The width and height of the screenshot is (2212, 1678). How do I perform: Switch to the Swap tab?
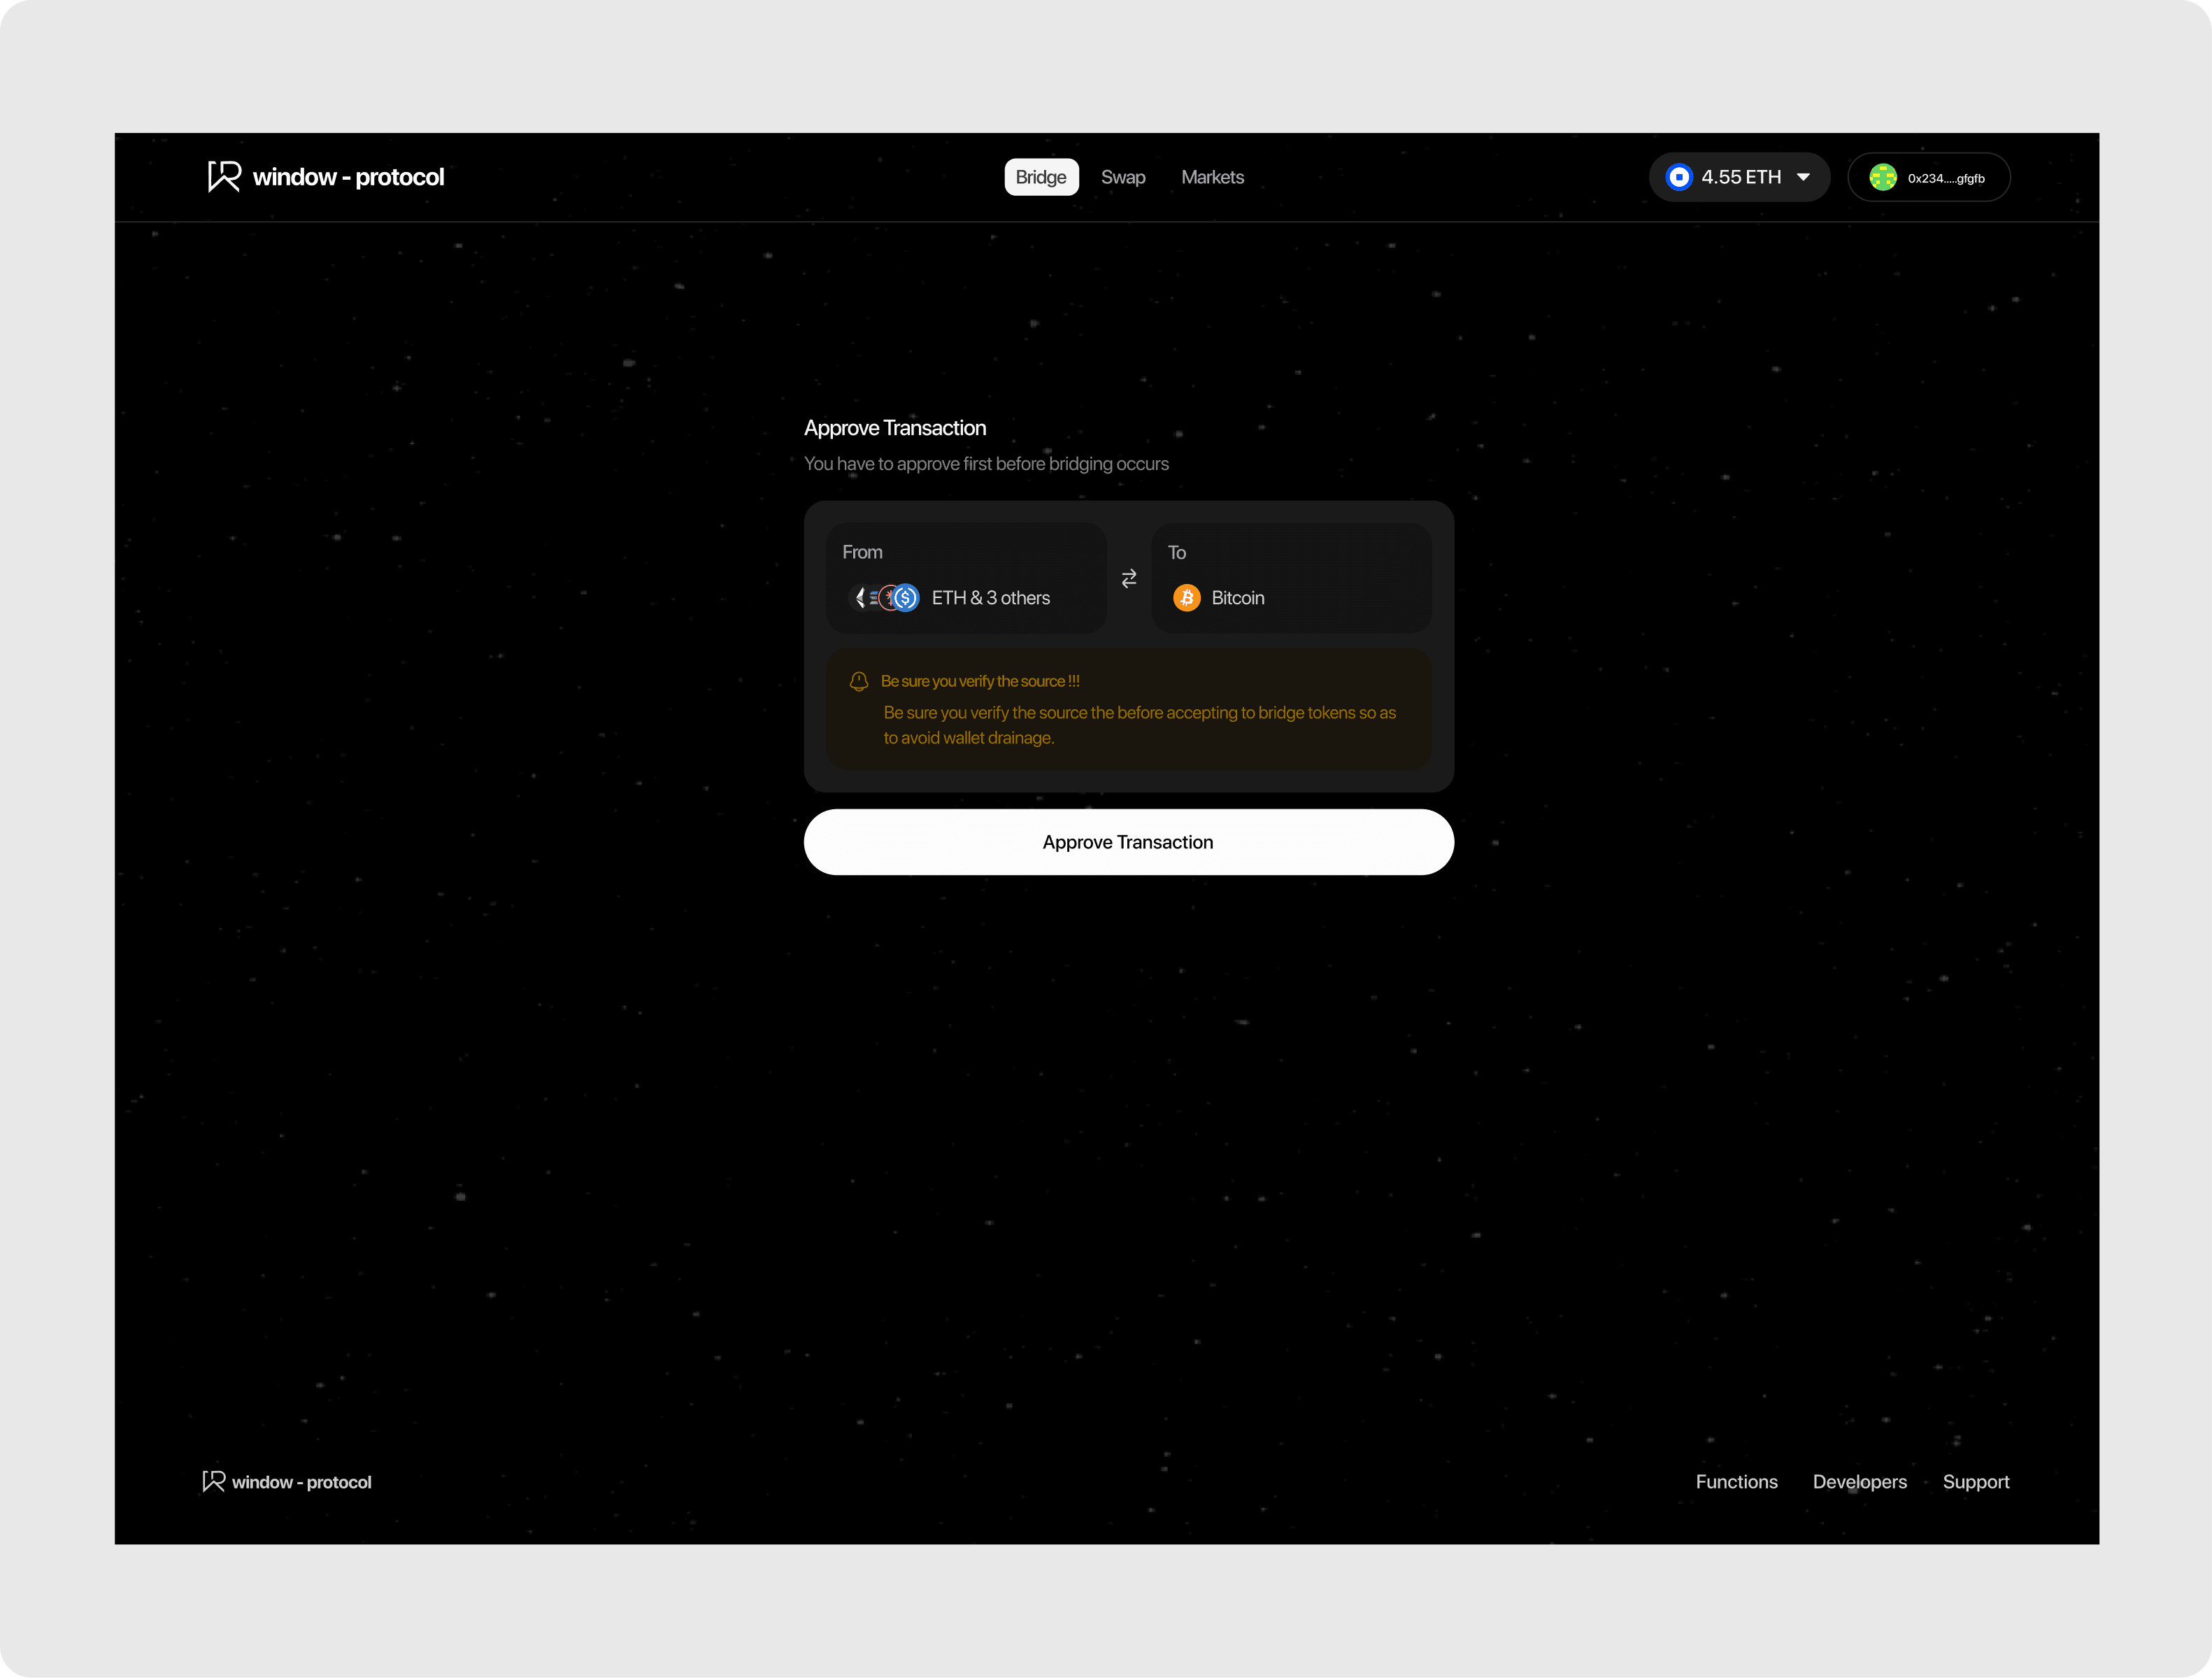(x=1123, y=177)
